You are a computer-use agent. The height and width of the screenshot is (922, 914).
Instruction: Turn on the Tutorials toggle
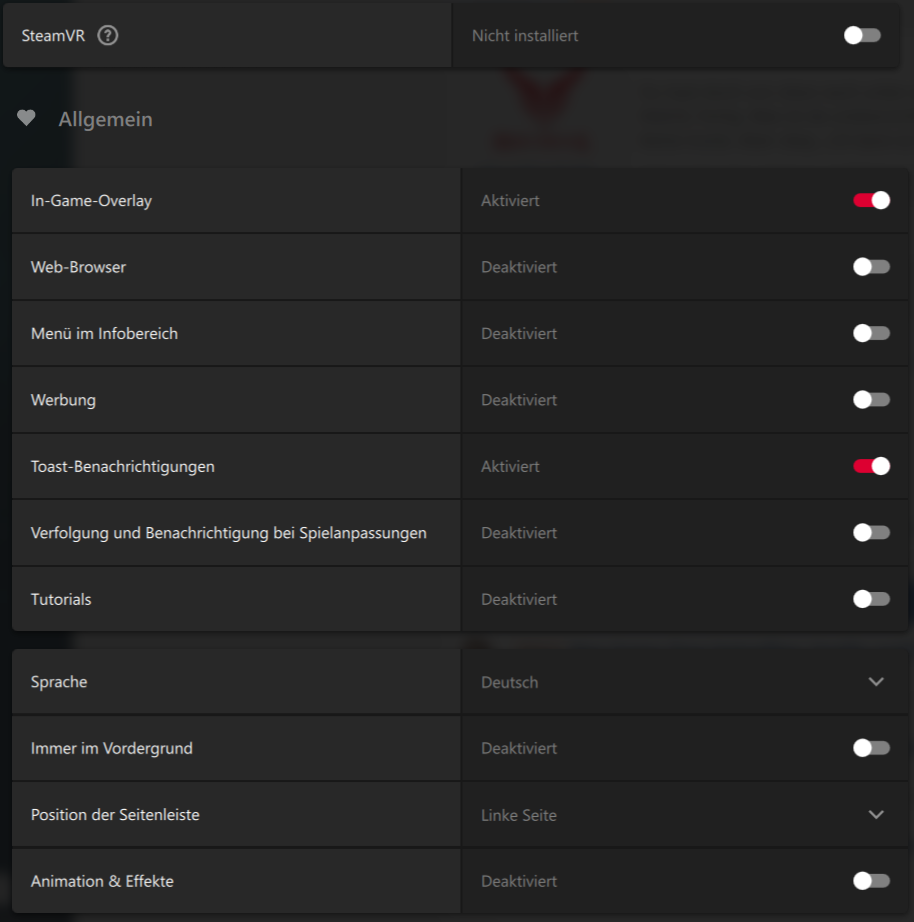(x=870, y=598)
